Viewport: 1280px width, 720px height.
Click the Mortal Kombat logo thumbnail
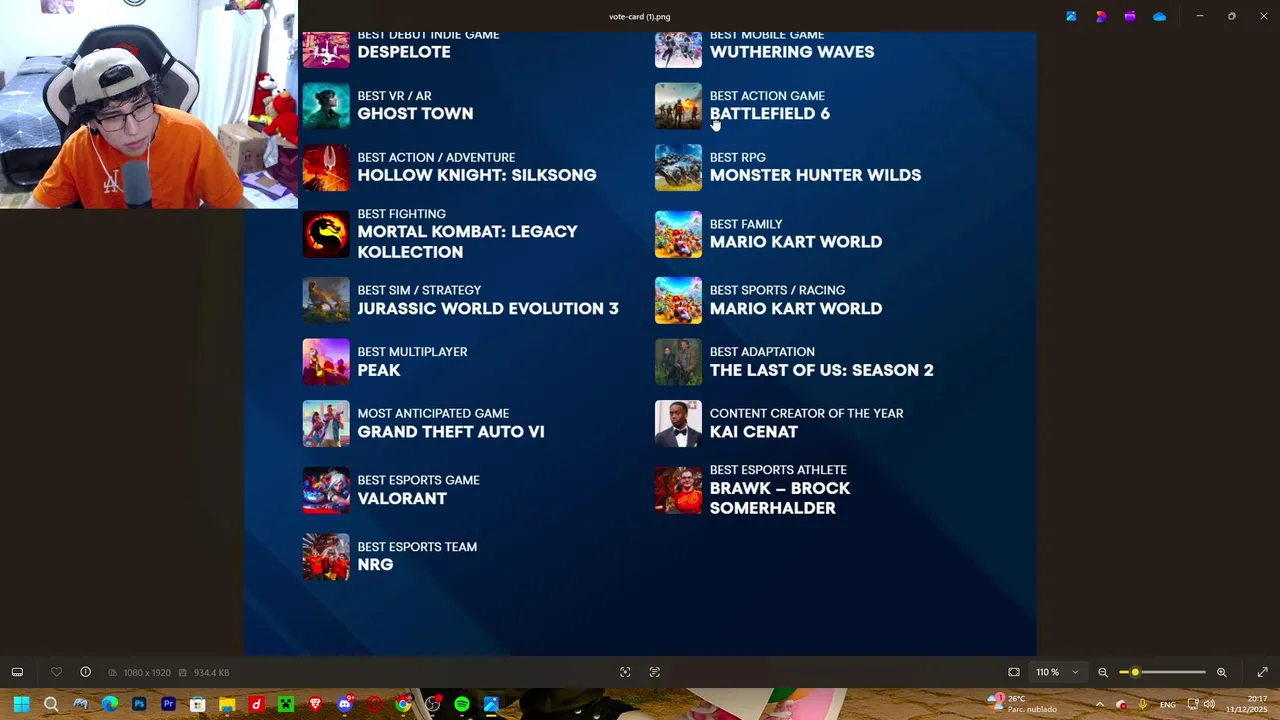(x=326, y=234)
